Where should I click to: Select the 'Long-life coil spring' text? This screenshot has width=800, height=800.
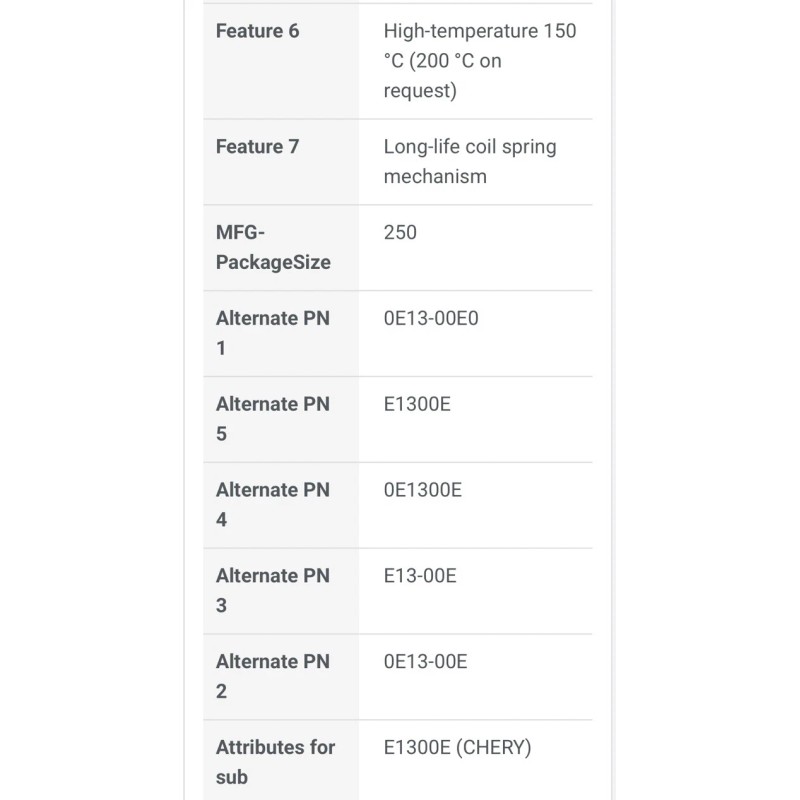click(469, 147)
